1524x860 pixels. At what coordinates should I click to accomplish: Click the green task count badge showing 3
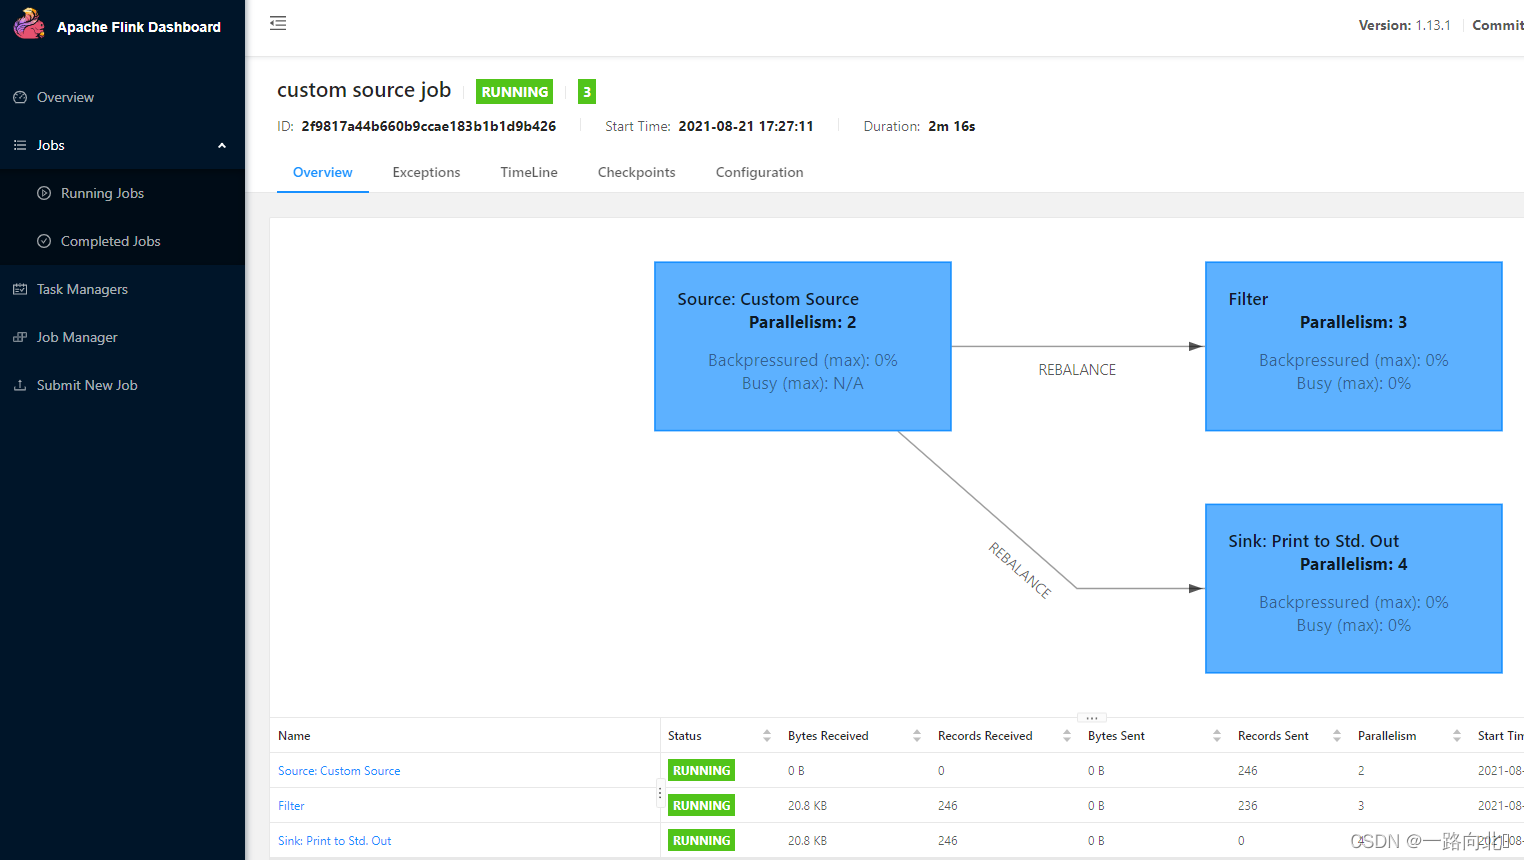click(x=587, y=92)
